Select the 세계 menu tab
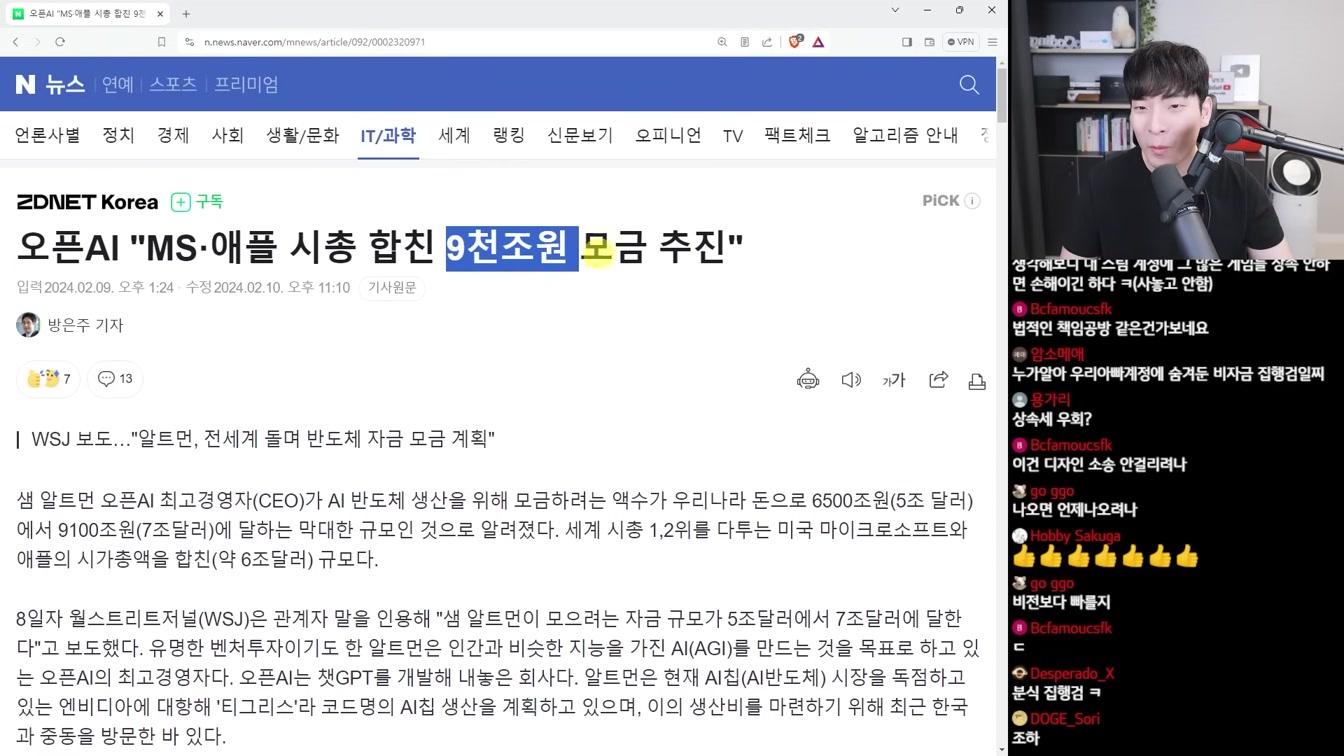 click(454, 135)
